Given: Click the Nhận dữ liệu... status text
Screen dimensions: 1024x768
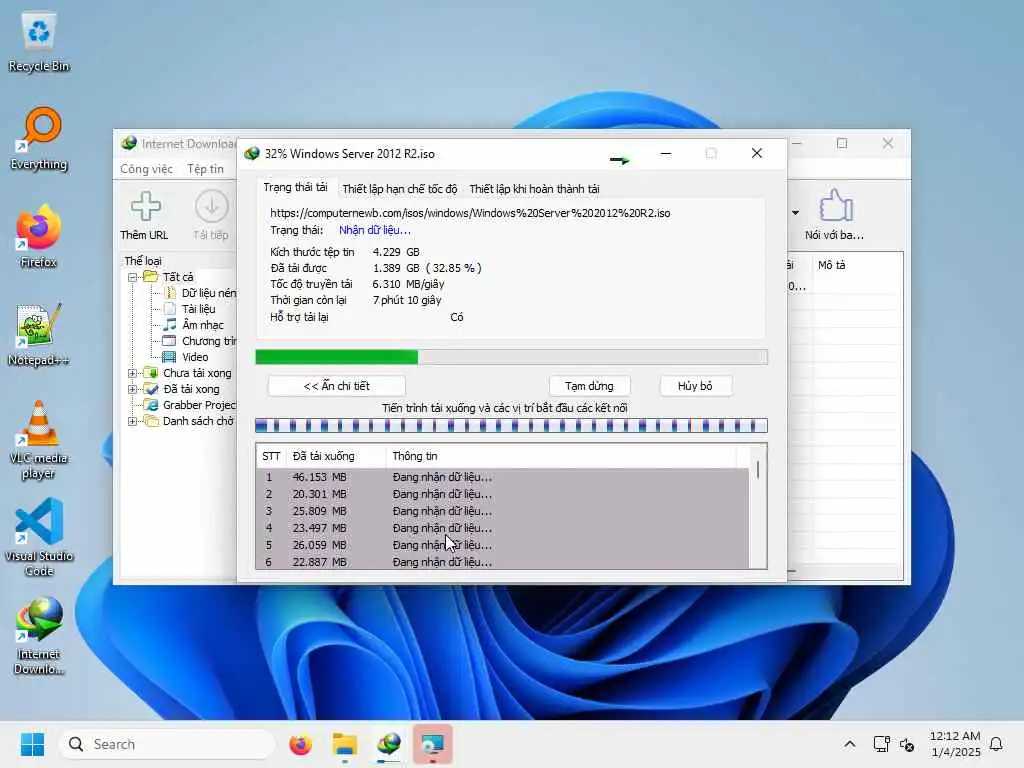Looking at the screenshot, I should coord(375,230).
